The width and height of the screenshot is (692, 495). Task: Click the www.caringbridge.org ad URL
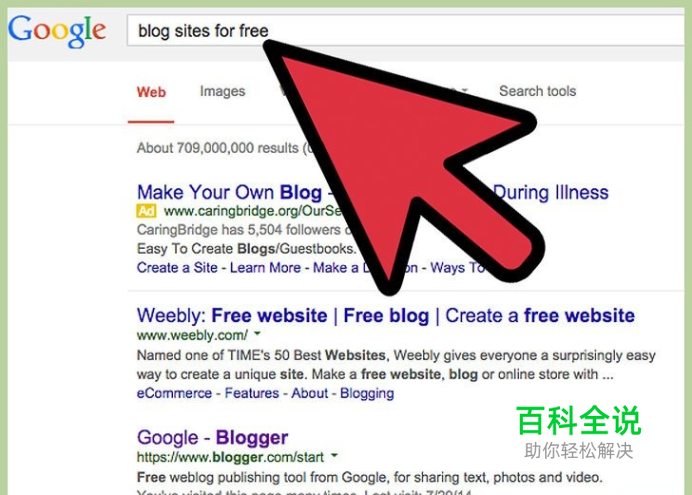coord(253,211)
